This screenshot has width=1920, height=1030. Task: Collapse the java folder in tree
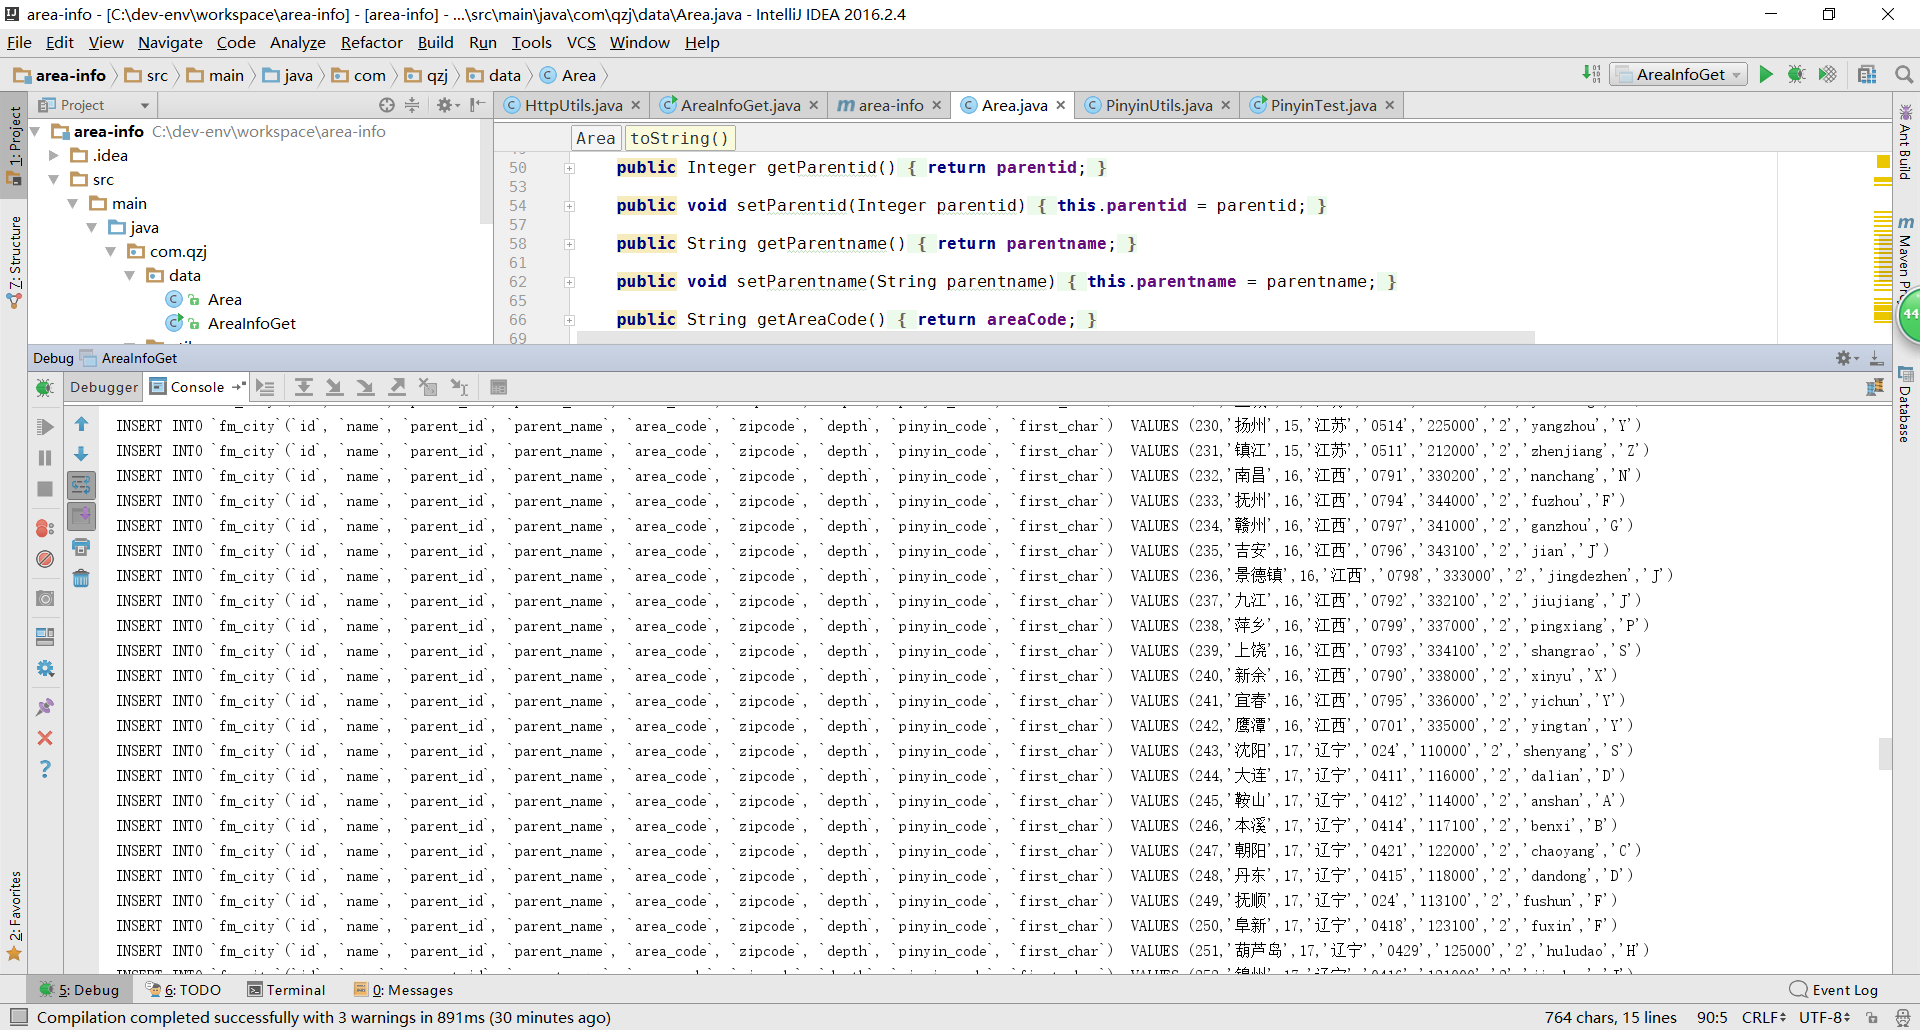pyautogui.click(x=92, y=227)
